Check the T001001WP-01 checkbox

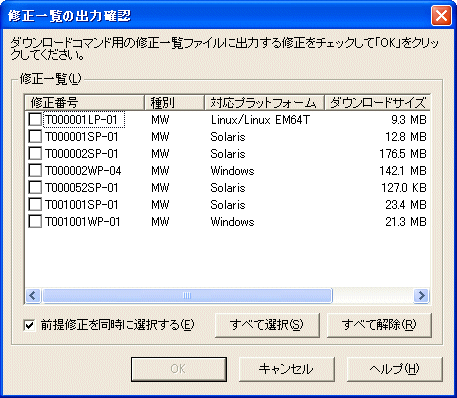[35, 221]
